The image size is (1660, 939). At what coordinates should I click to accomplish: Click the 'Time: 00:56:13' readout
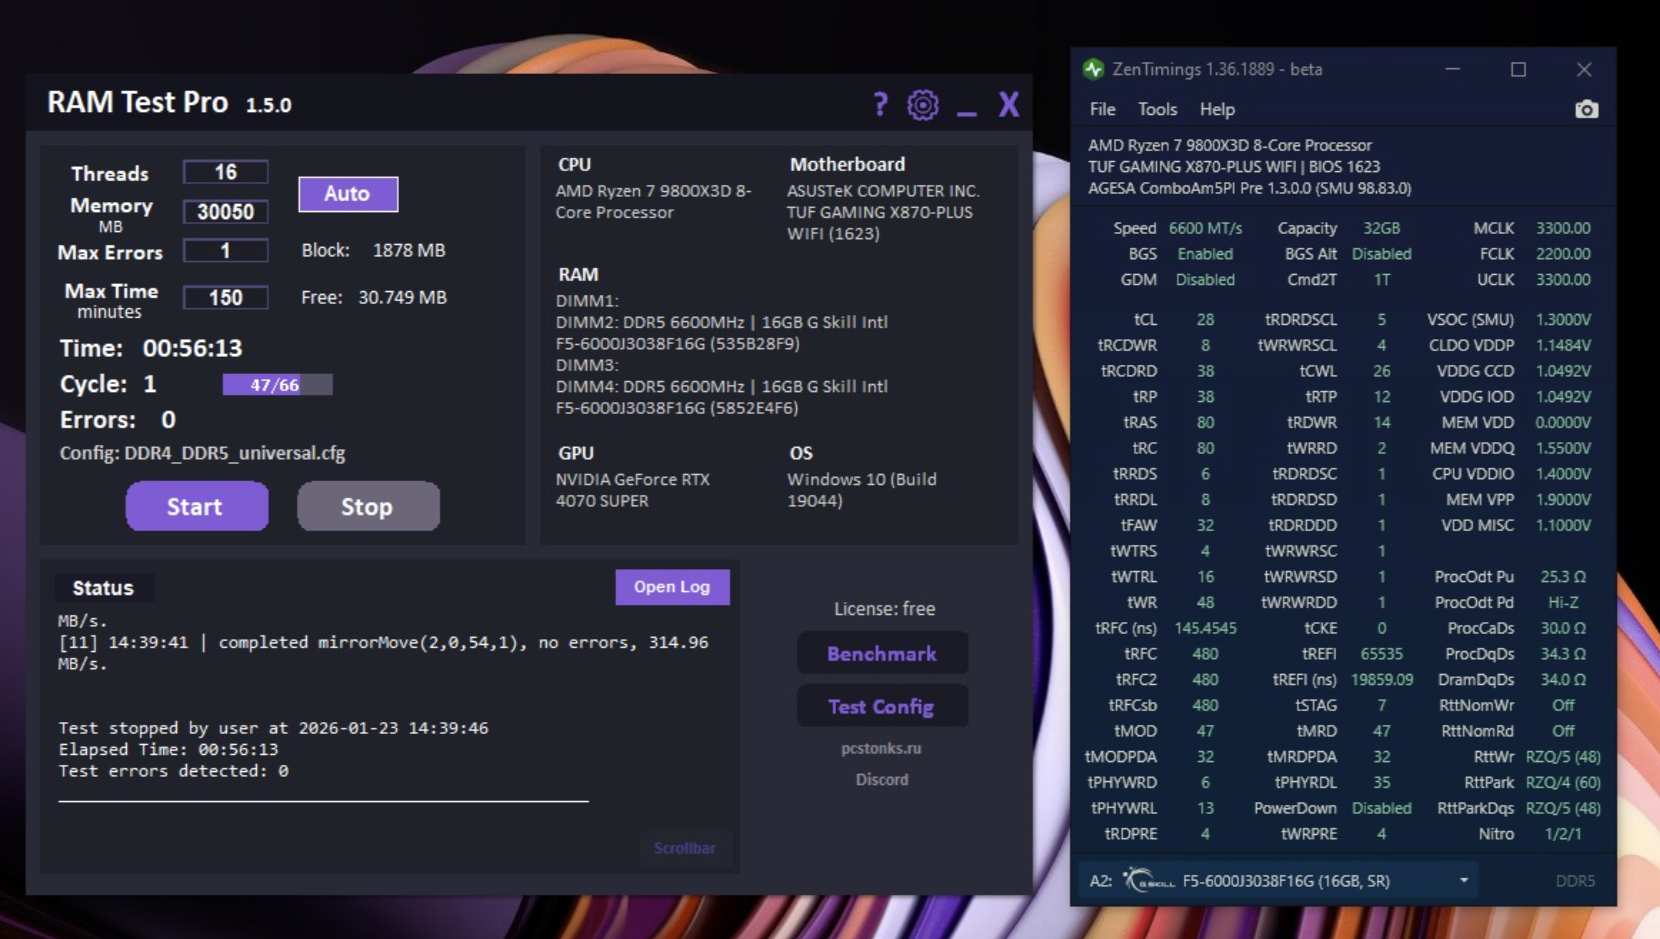pos(151,348)
